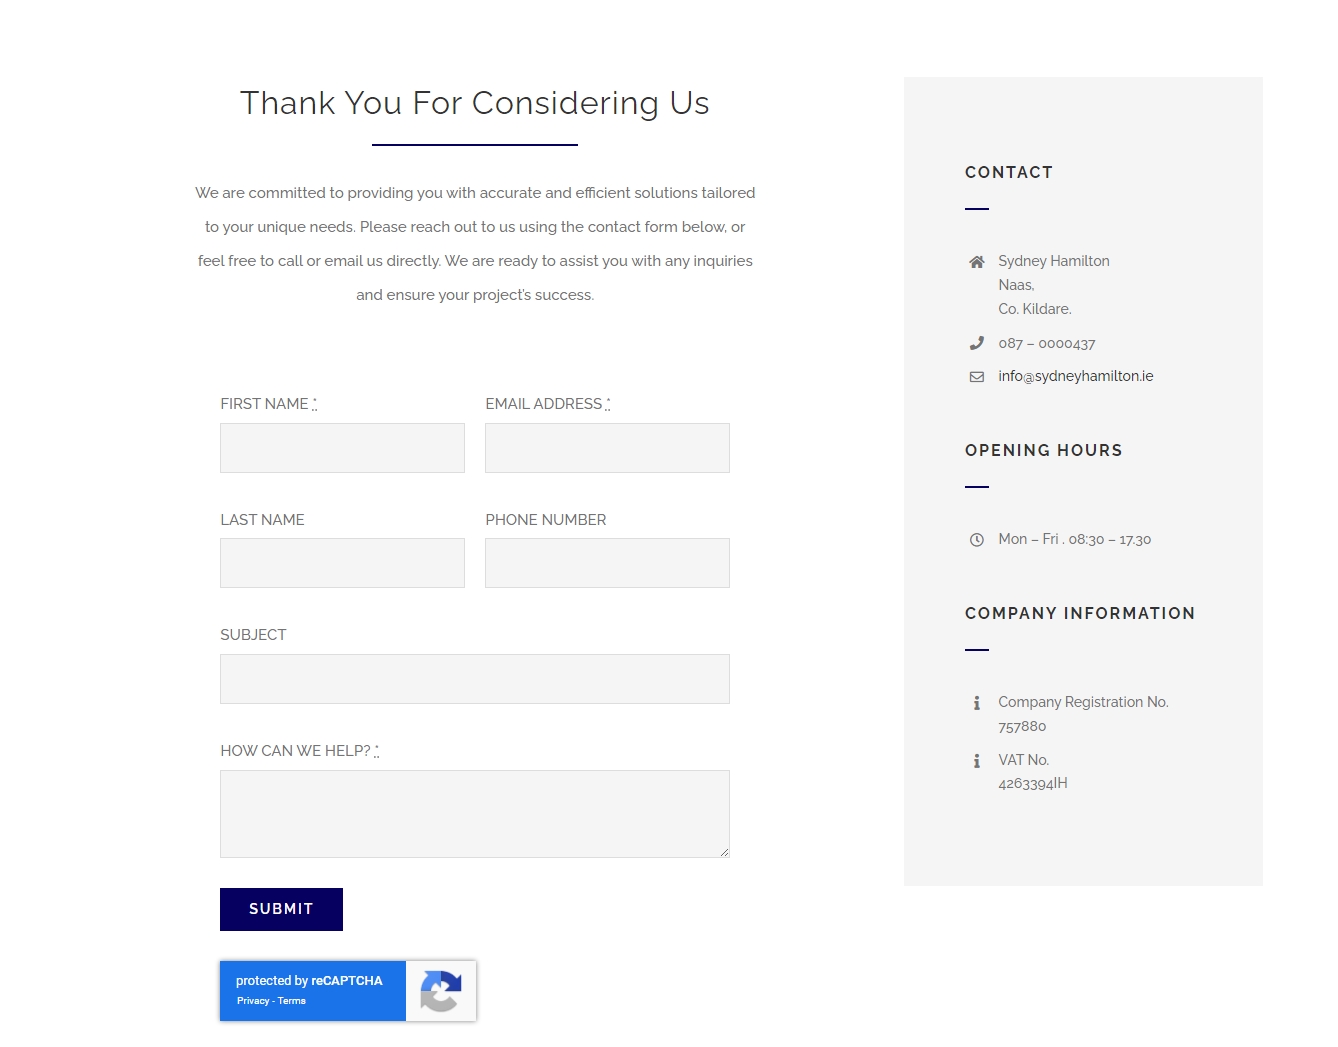Click the 087 – 0000437 phone number
This screenshot has width=1338, height=1047.
[x=1046, y=343]
